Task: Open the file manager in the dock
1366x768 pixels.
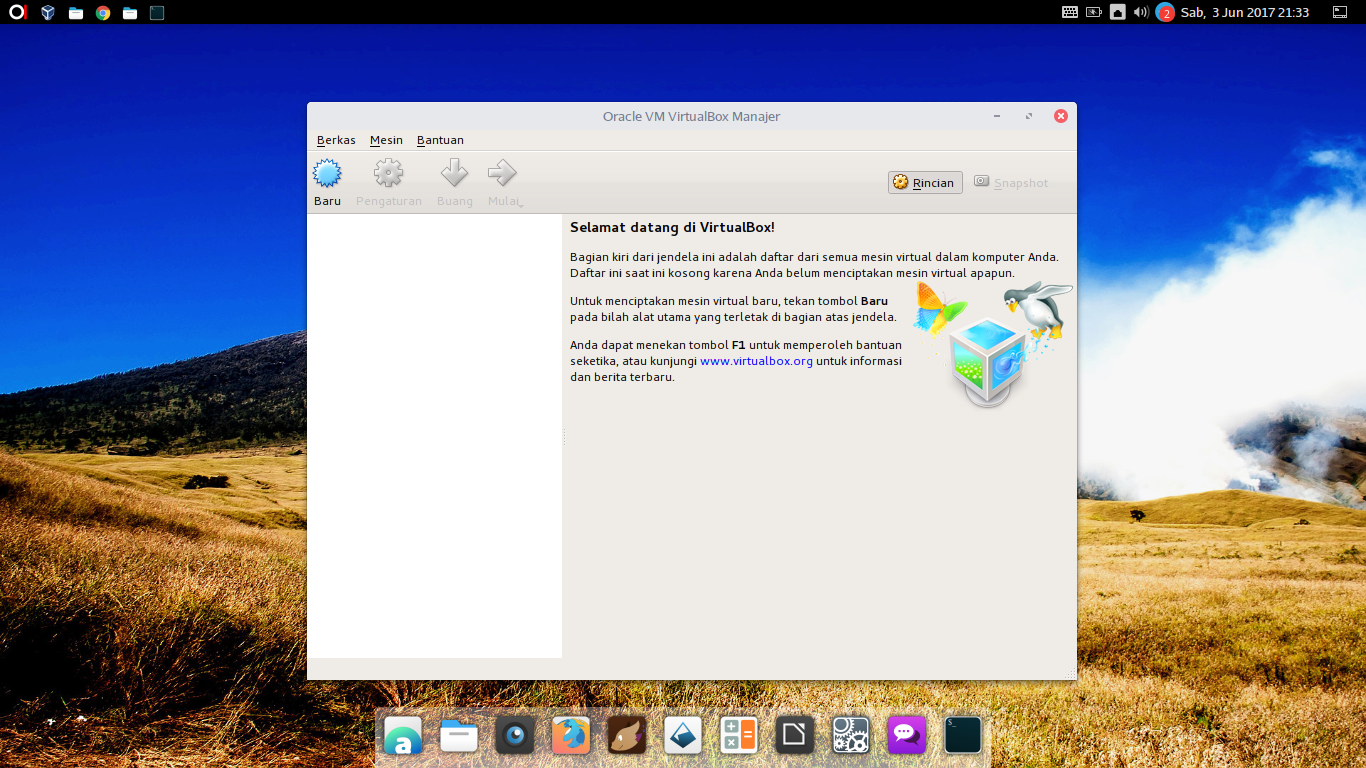Action: pos(459,735)
